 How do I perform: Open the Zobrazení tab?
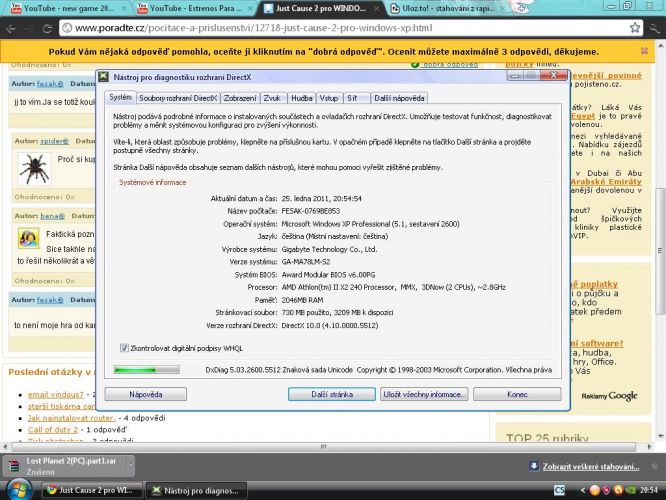coord(240,98)
